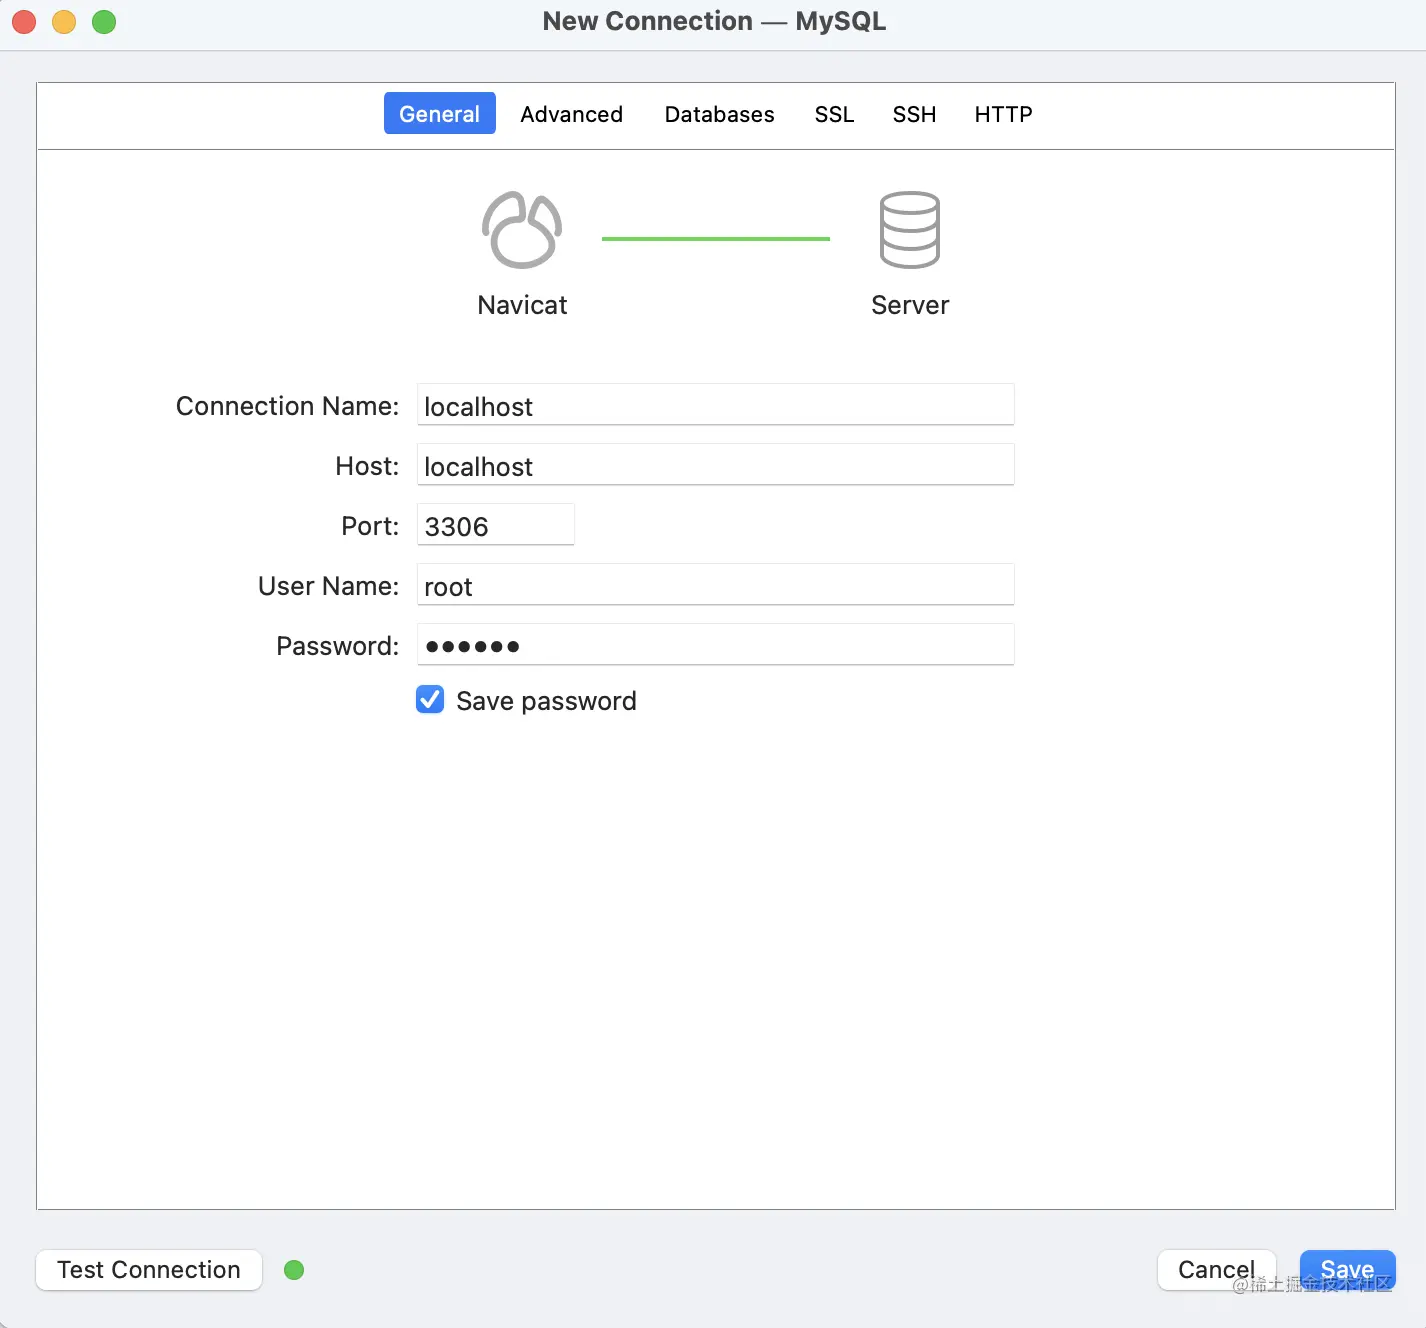Switch to the SSL tab

[835, 114]
